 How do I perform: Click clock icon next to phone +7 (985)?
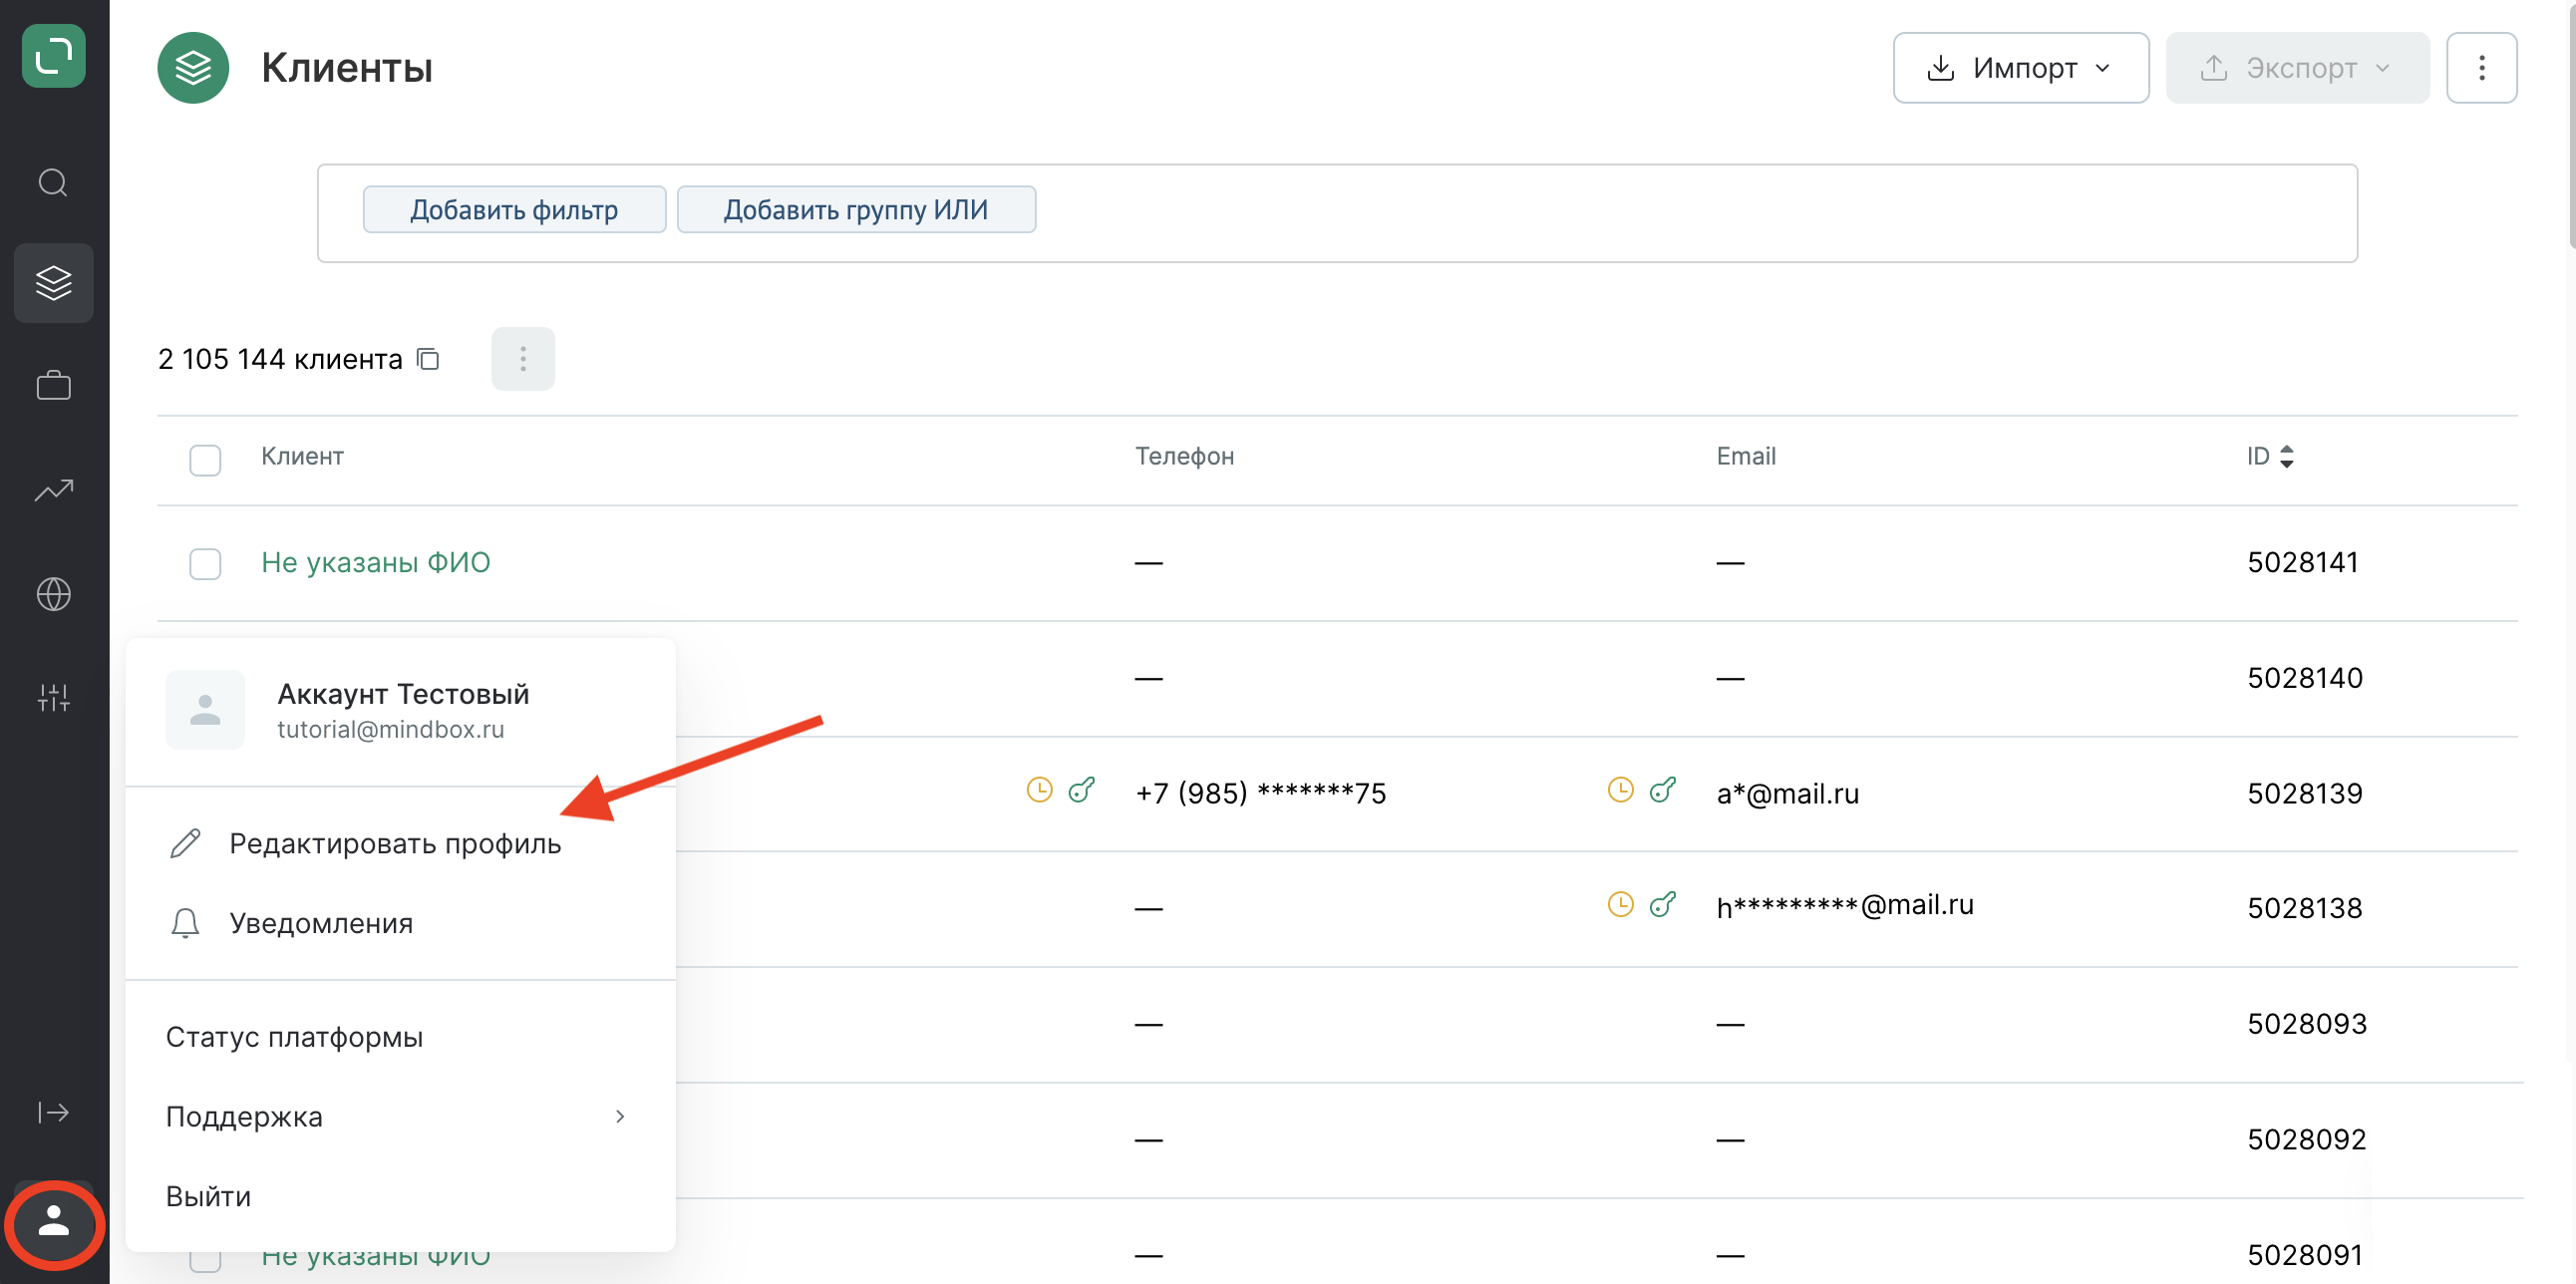point(1040,790)
